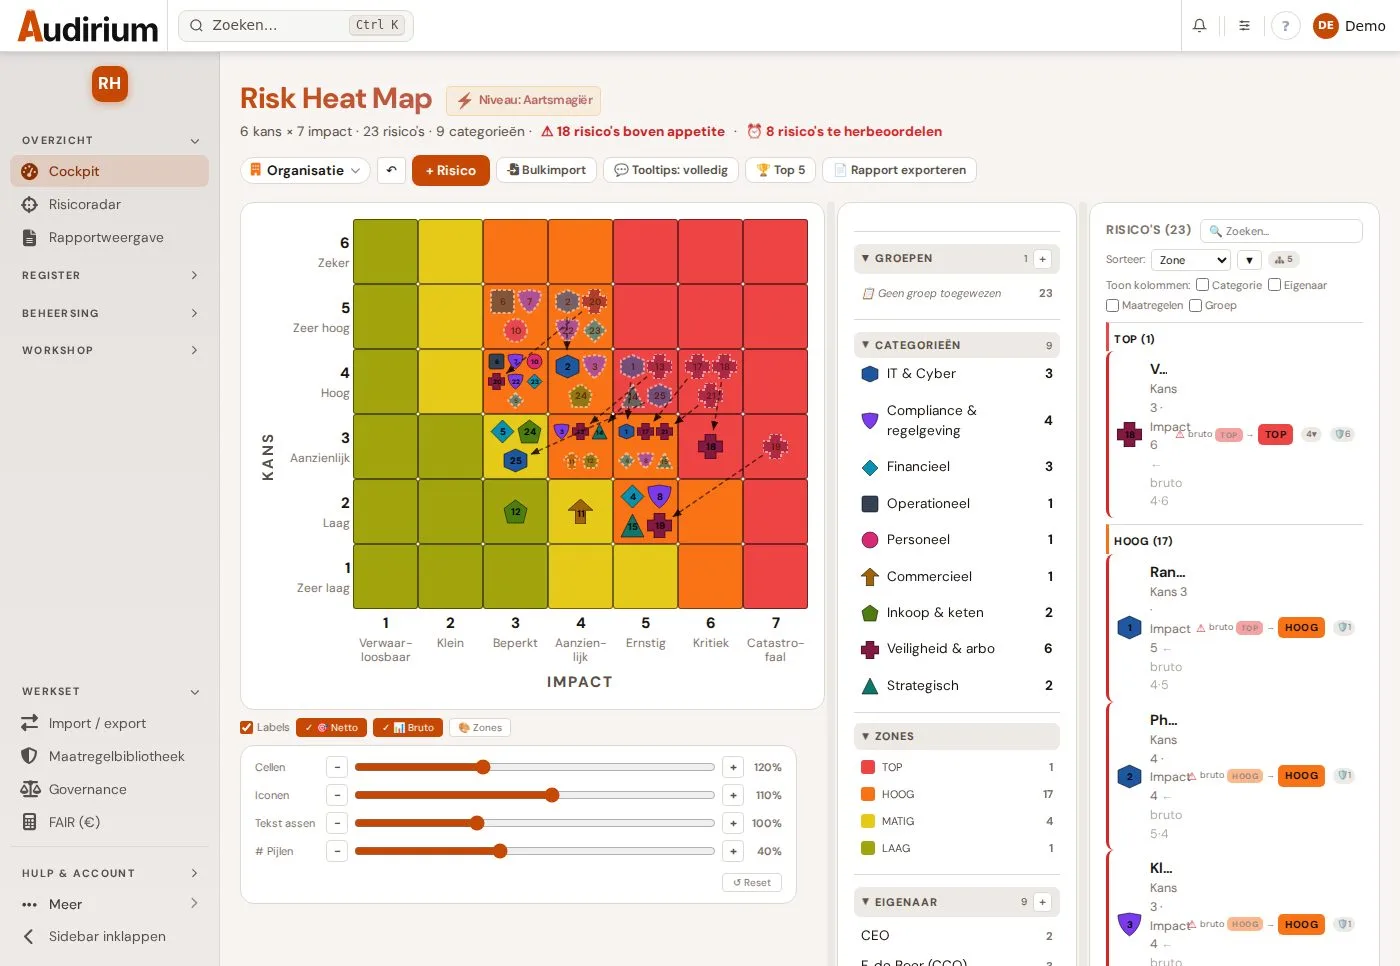
Task: Open the display settings sliders icon
Action: pyautogui.click(x=1244, y=26)
